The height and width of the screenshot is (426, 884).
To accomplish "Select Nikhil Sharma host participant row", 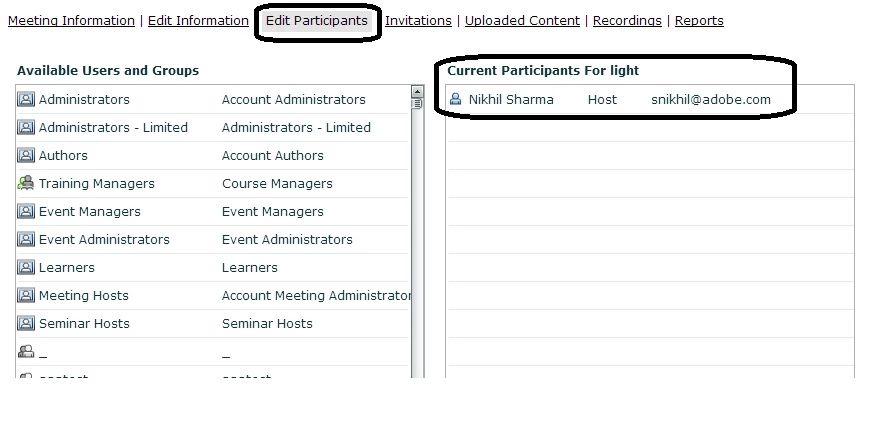I will [x=651, y=100].
